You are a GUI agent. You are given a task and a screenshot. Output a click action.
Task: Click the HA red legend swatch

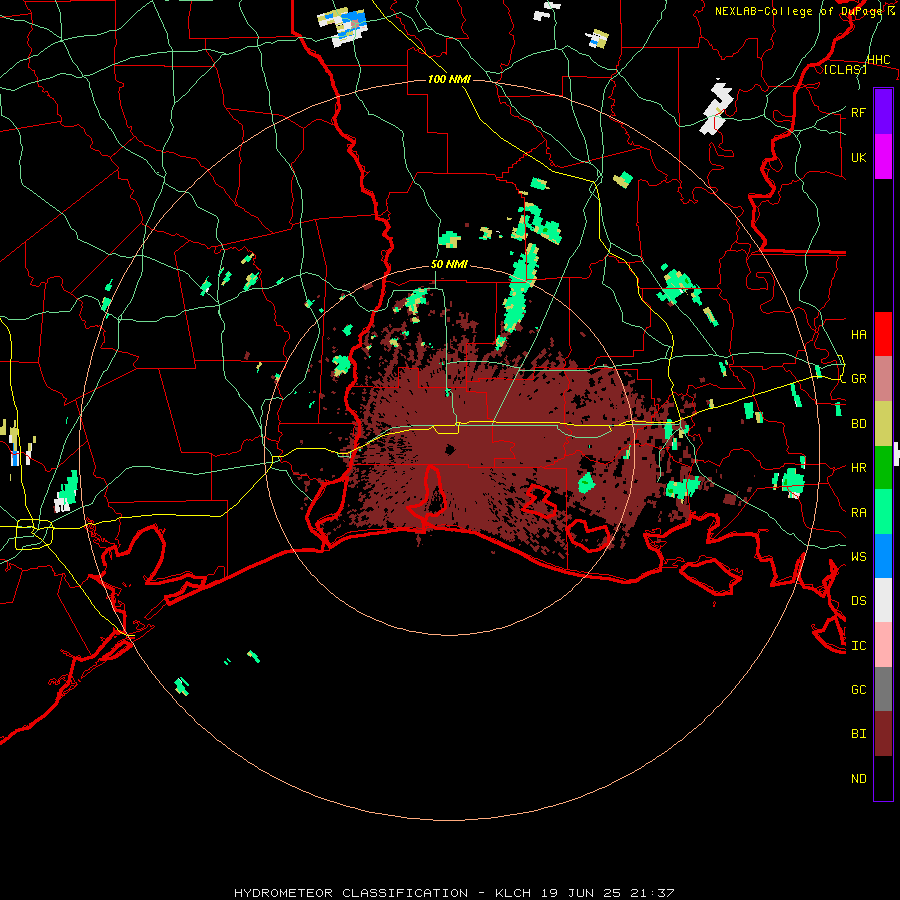[883, 334]
